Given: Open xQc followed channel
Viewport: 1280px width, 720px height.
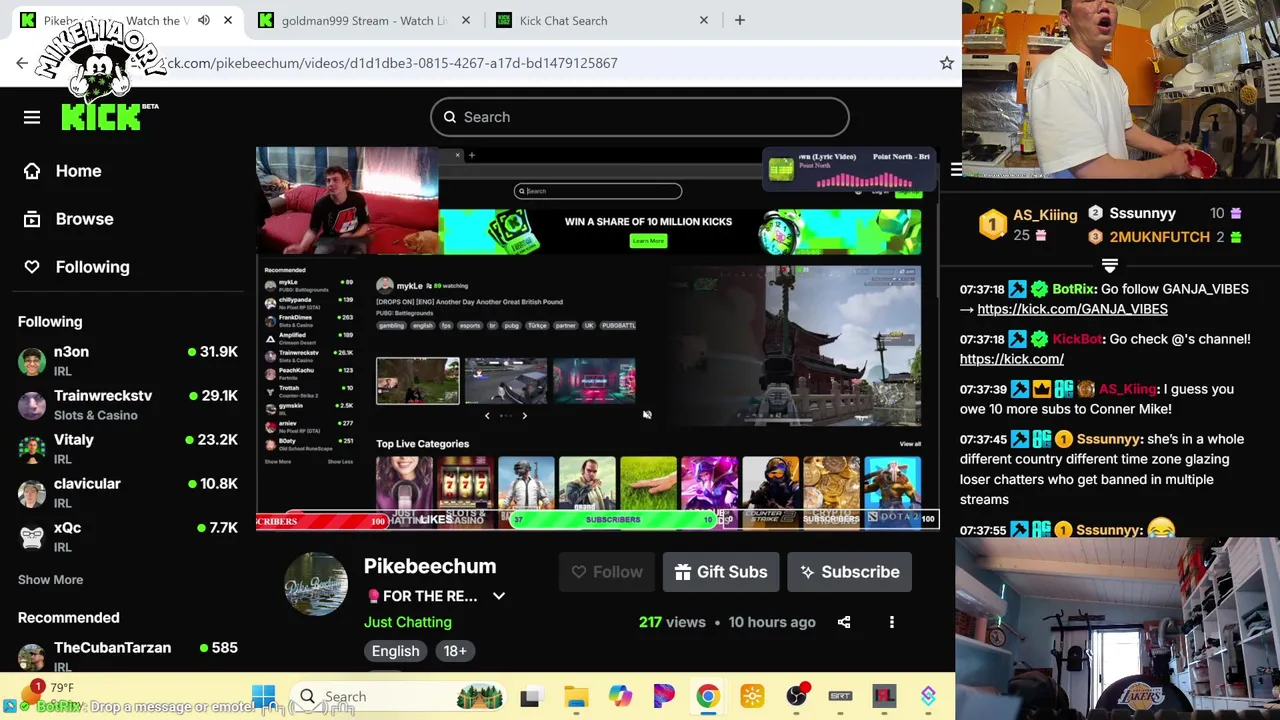Looking at the screenshot, I should 128,537.
